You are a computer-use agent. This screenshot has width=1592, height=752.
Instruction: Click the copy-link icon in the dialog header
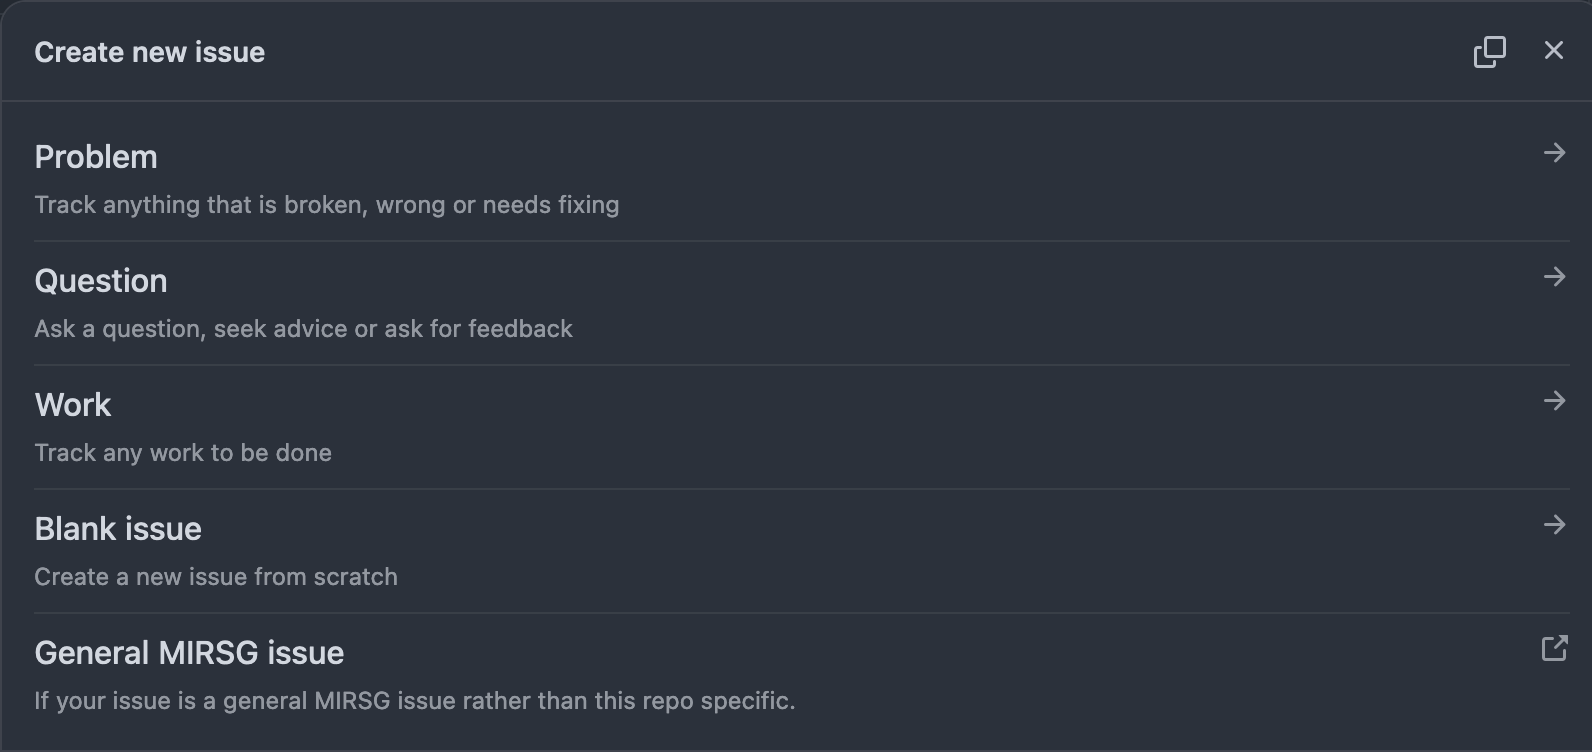[x=1489, y=52]
